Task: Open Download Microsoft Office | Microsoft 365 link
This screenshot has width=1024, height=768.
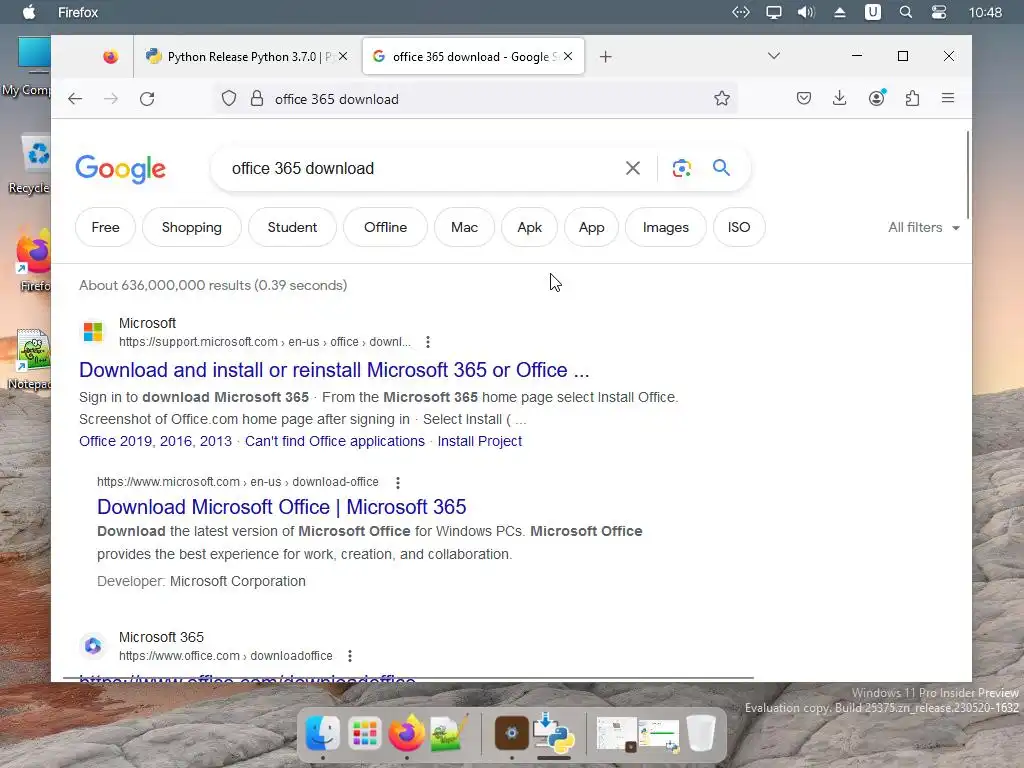Action: [281, 507]
